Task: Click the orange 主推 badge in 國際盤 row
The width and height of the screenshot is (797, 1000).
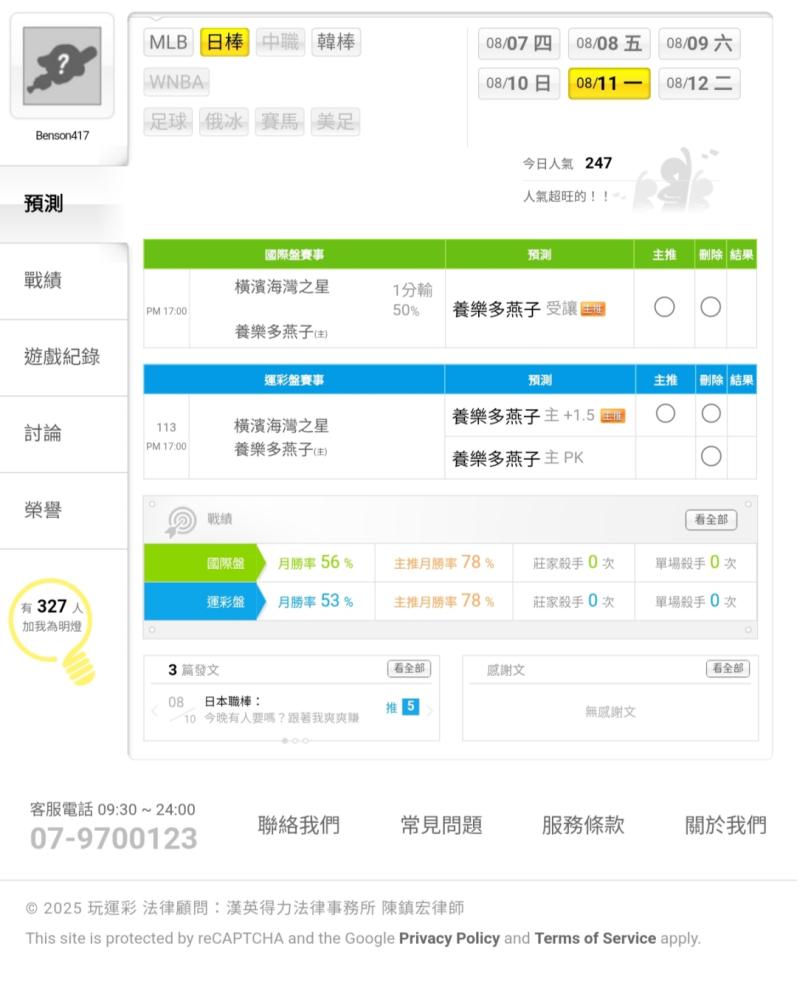Action: point(592,309)
